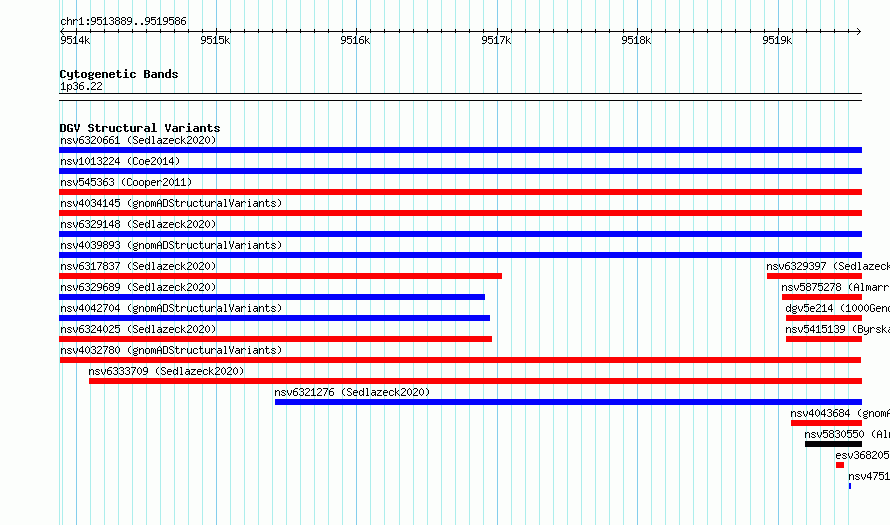This screenshot has width=890, height=525.
Task: Select the blue bar for nsv6320661
Action: coord(460,150)
